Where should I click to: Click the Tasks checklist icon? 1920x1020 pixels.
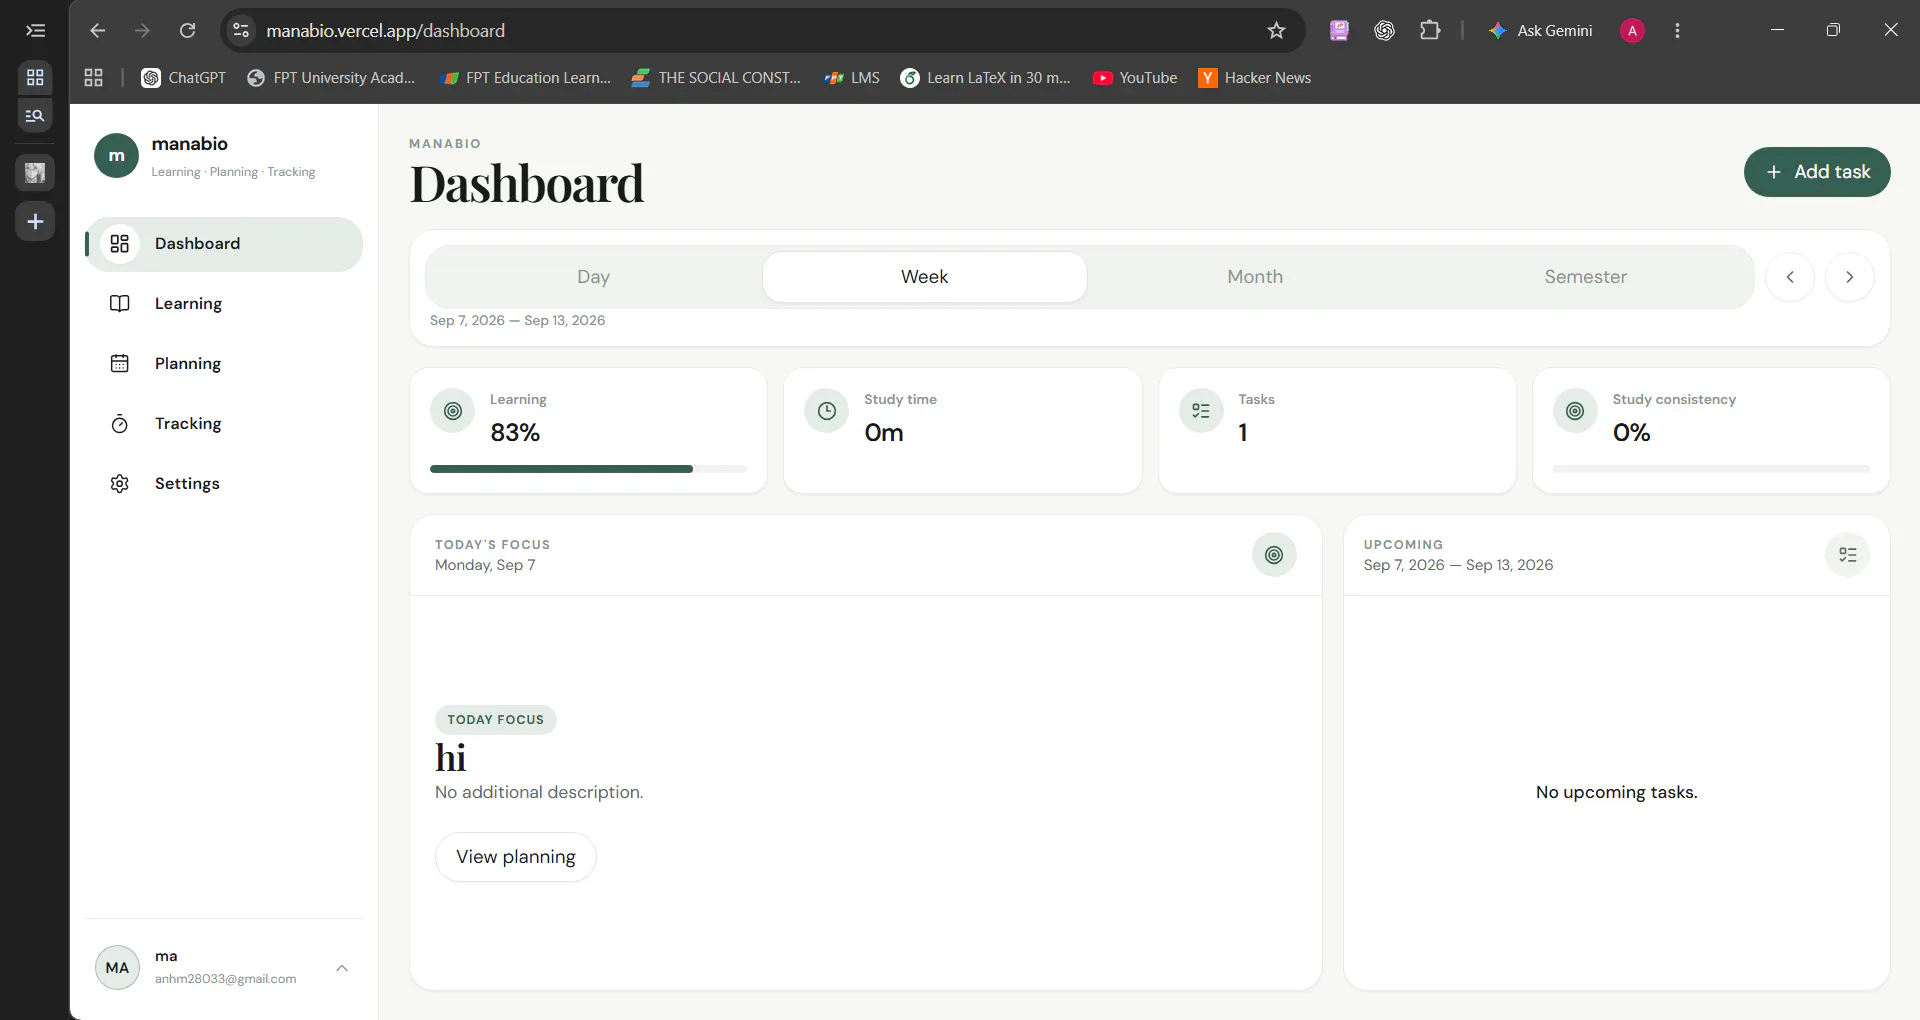click(1201, 411)
